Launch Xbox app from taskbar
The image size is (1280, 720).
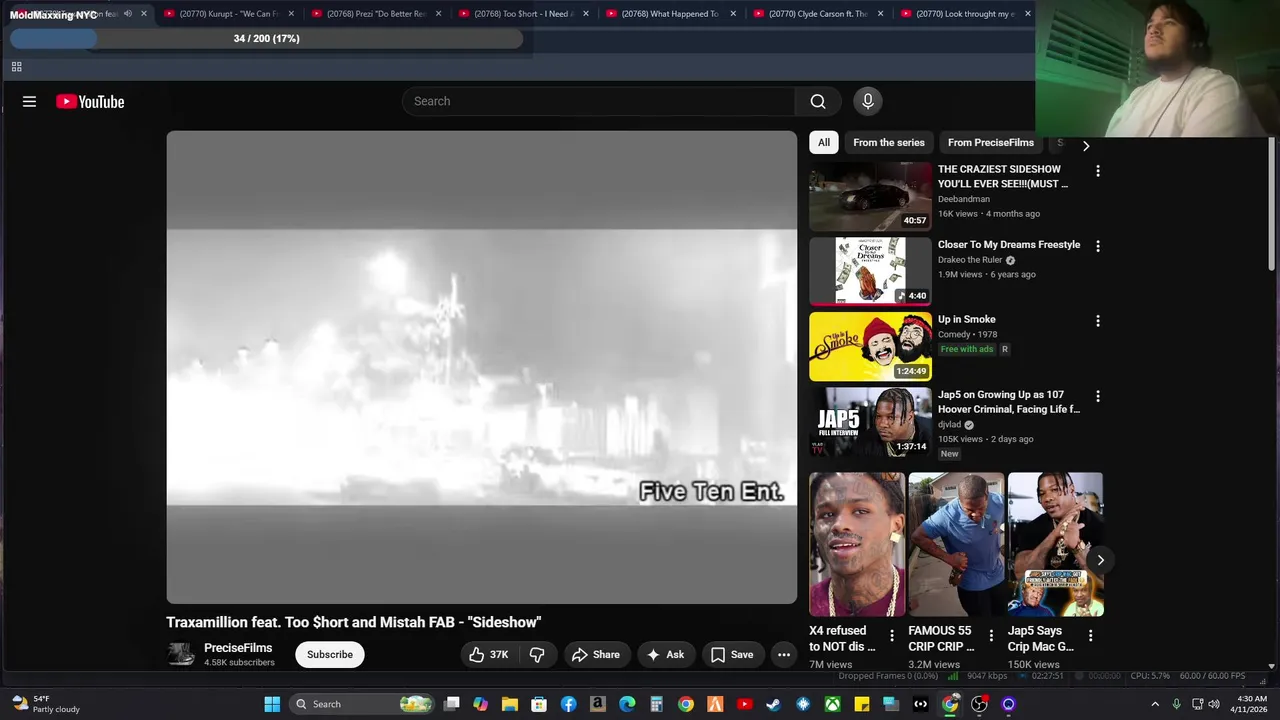[832, 704]
